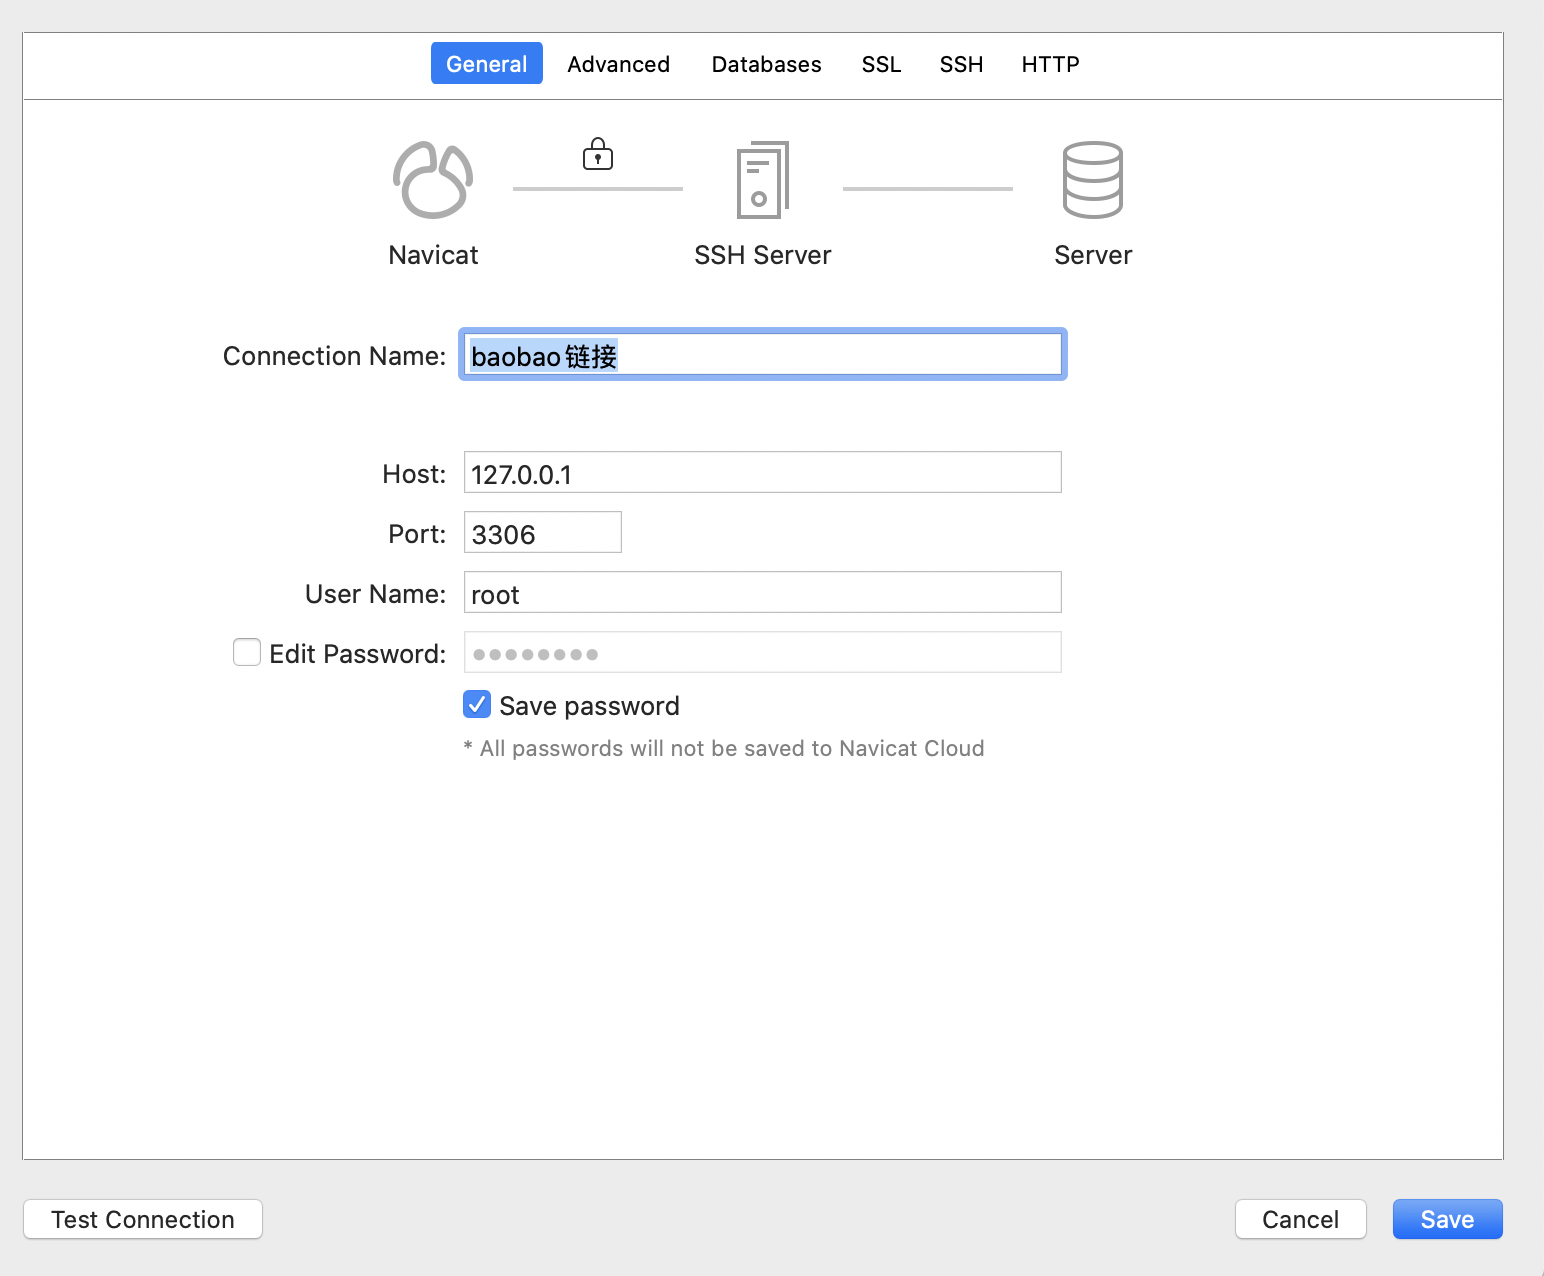Image resolution: width=1544 pixels, height=1276 pixels.
Task: Open the Advanced tab
Action: click(x=618, y=64)
